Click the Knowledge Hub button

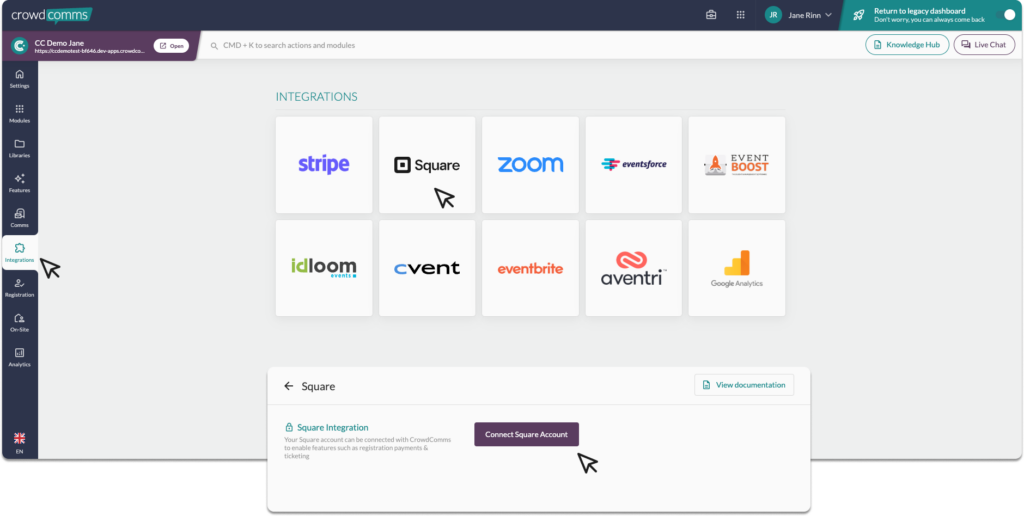pos(906,45)
